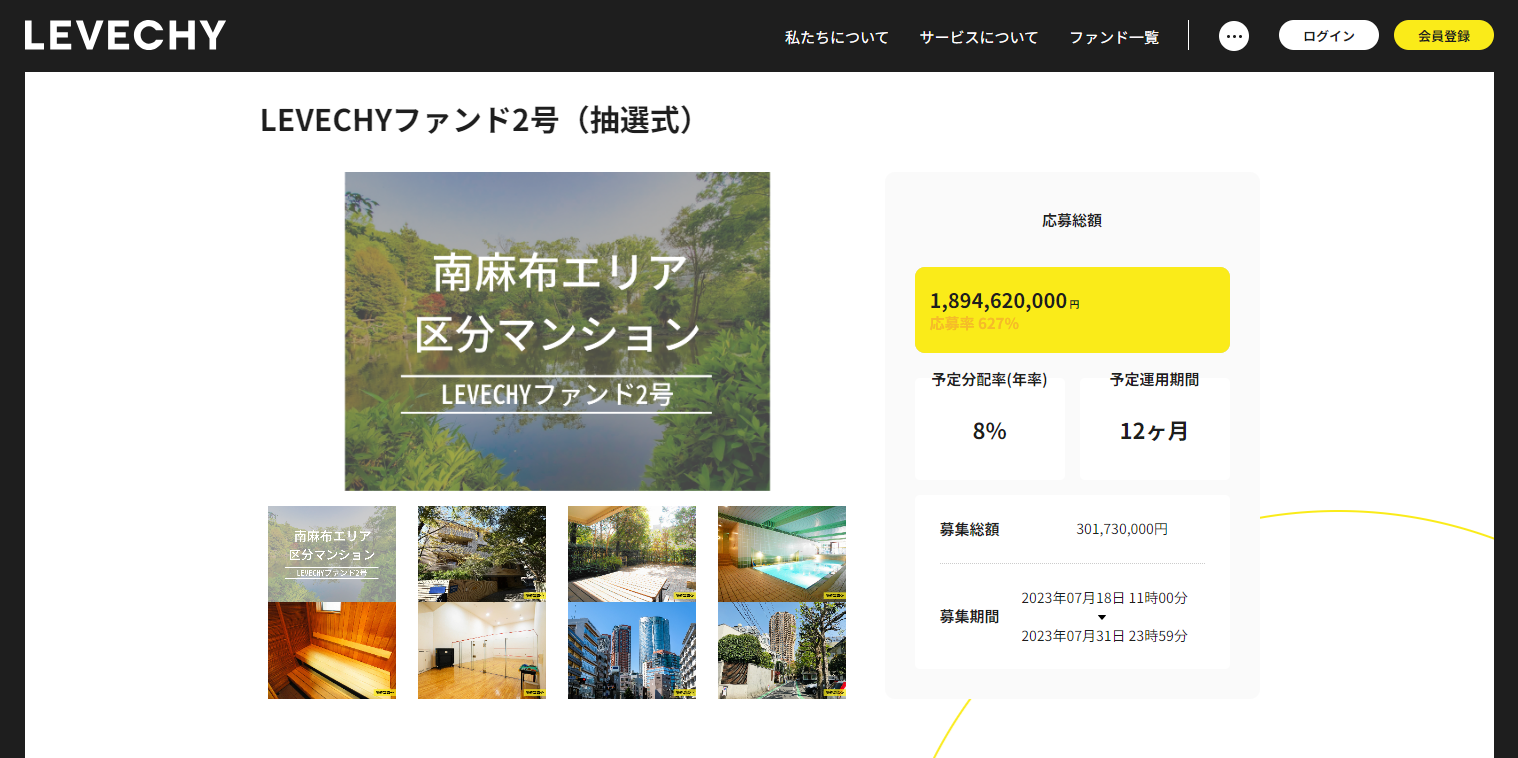
Task: Select the squash court thumbnail
Action: 482,650
